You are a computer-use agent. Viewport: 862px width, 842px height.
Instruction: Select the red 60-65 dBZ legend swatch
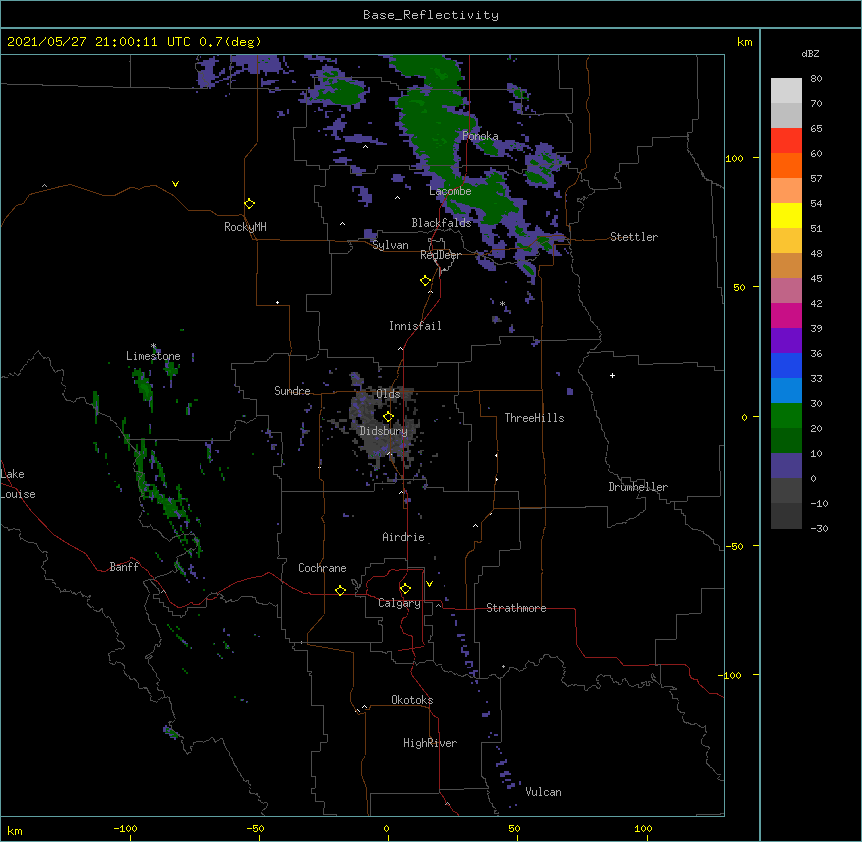click(786, 140)
